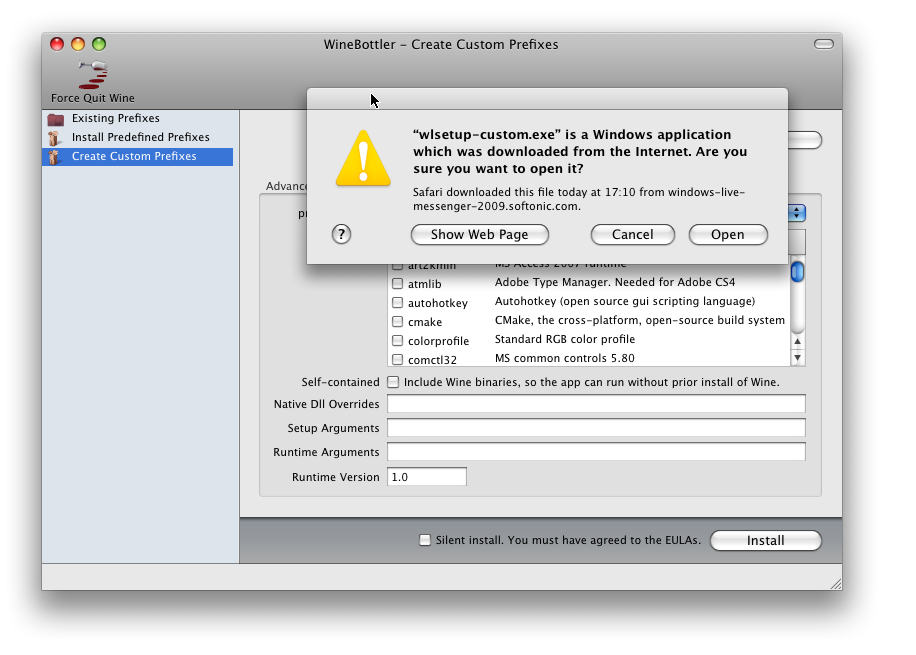Click the Autohotkey description text
The width and height of the screenshot is (916, 655).
624,301
